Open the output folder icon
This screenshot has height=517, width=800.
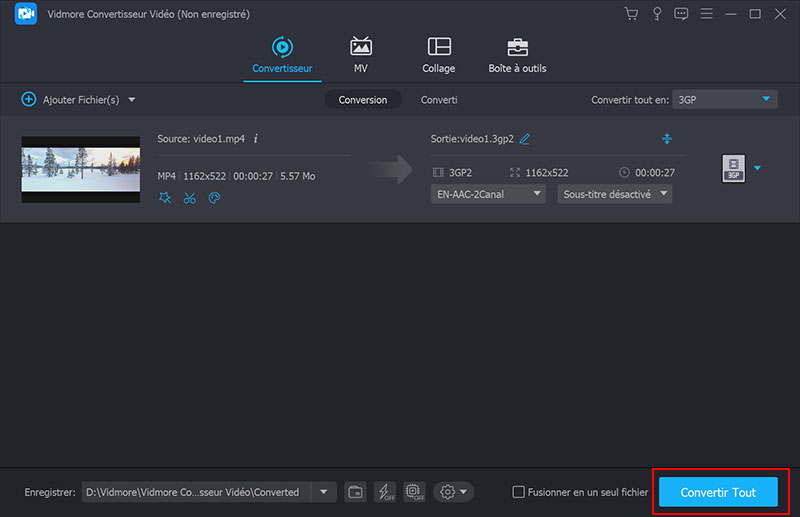tap(355, 492)
